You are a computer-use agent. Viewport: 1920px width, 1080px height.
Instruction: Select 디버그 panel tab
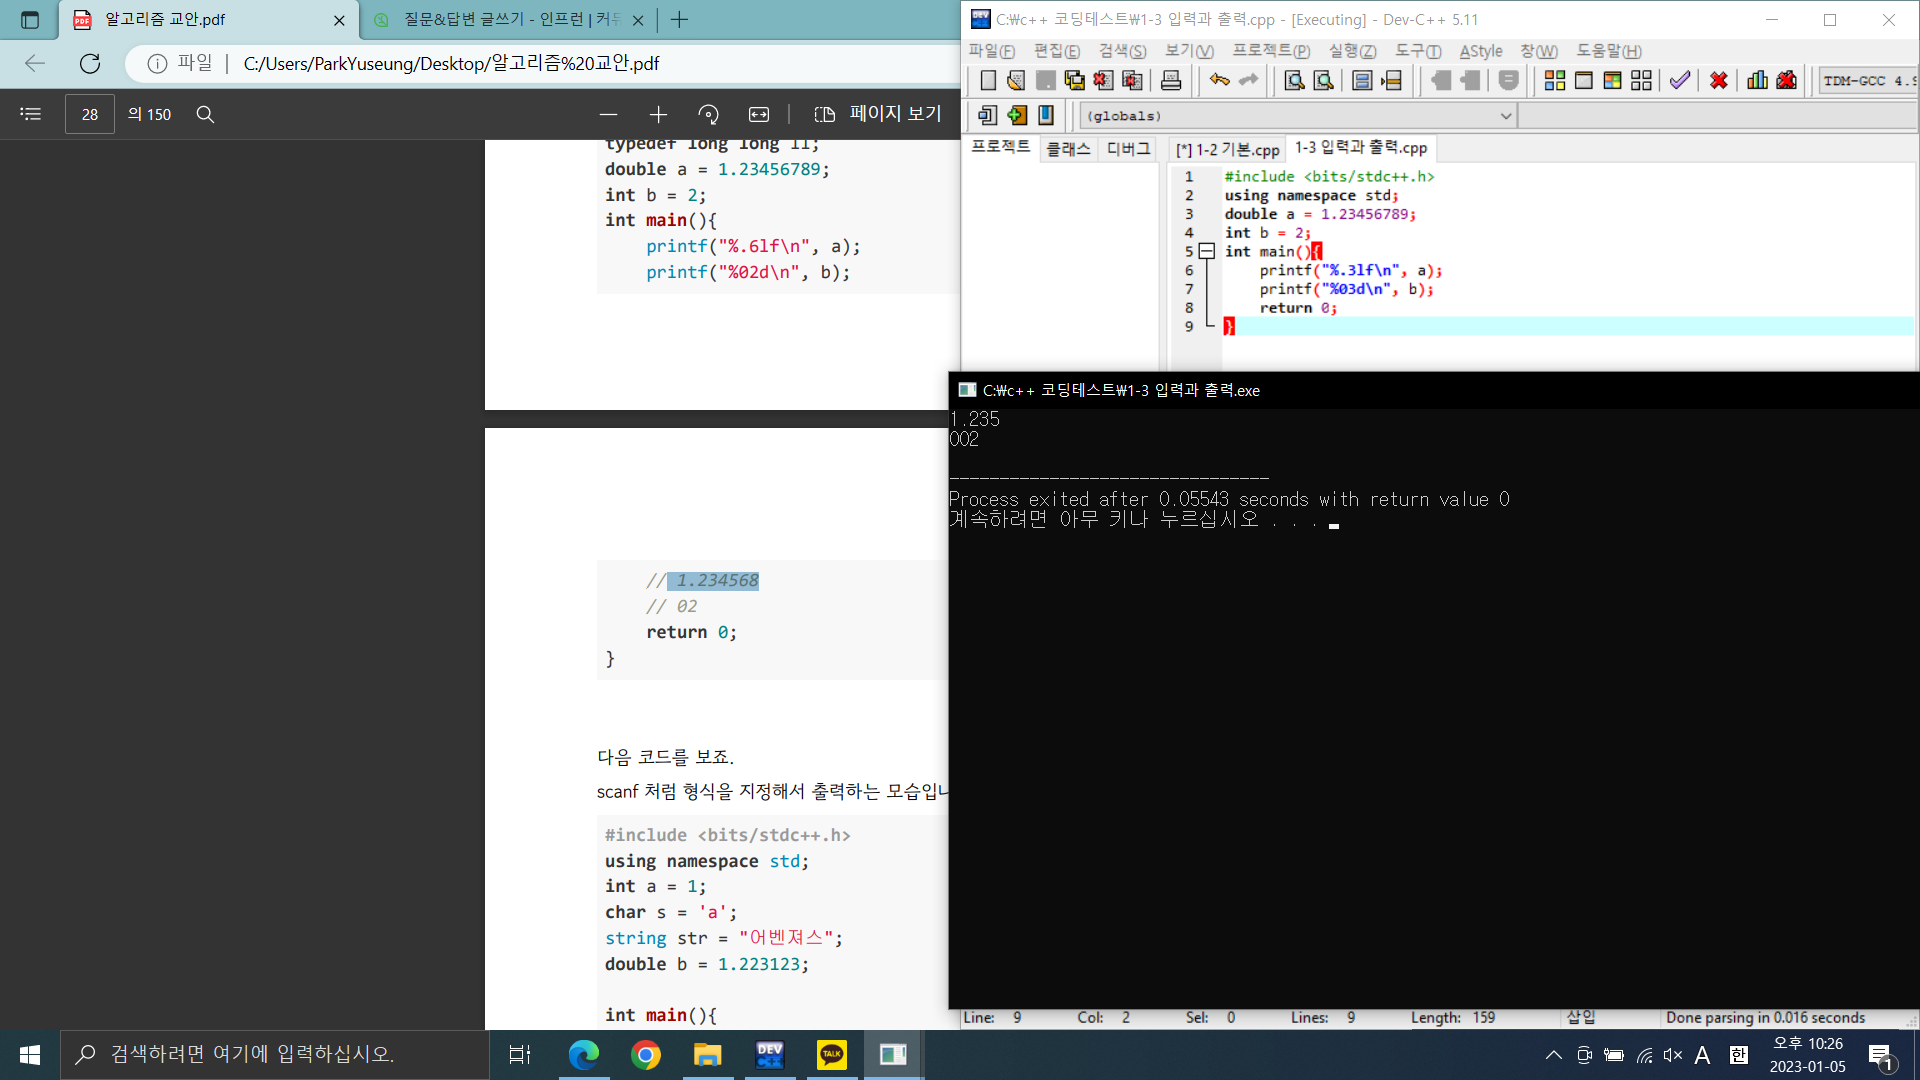[x=1128, y=149]
